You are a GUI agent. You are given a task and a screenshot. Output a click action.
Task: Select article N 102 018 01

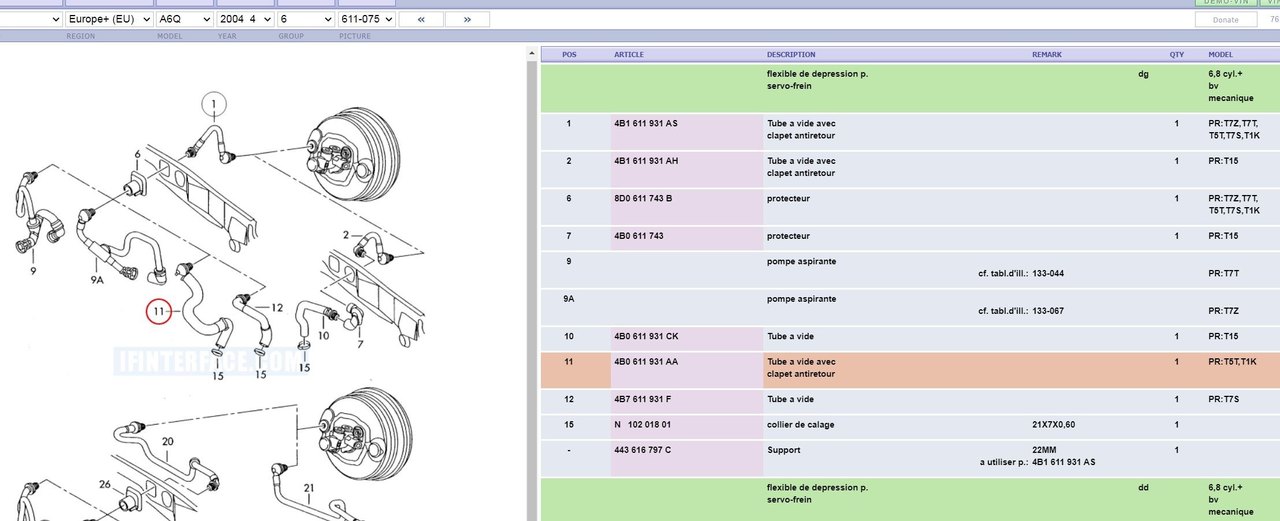point(642,425)
